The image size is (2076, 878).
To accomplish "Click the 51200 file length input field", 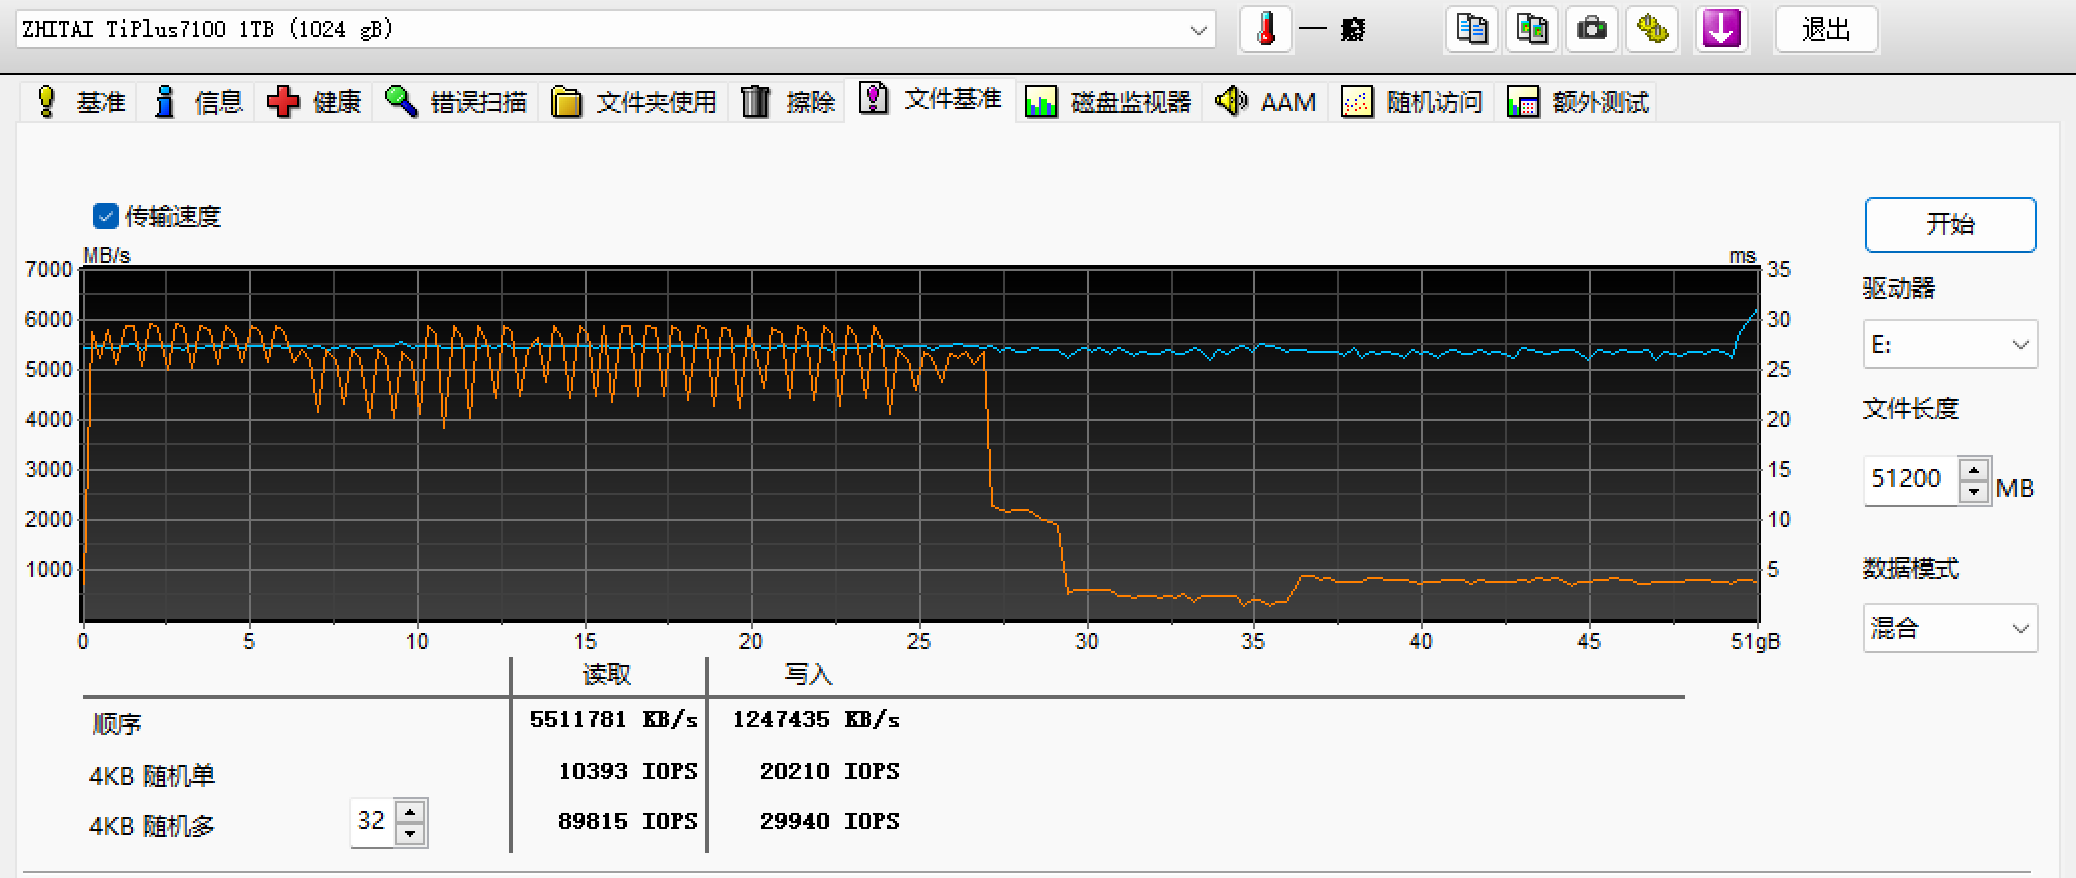I will point(1911,480).
